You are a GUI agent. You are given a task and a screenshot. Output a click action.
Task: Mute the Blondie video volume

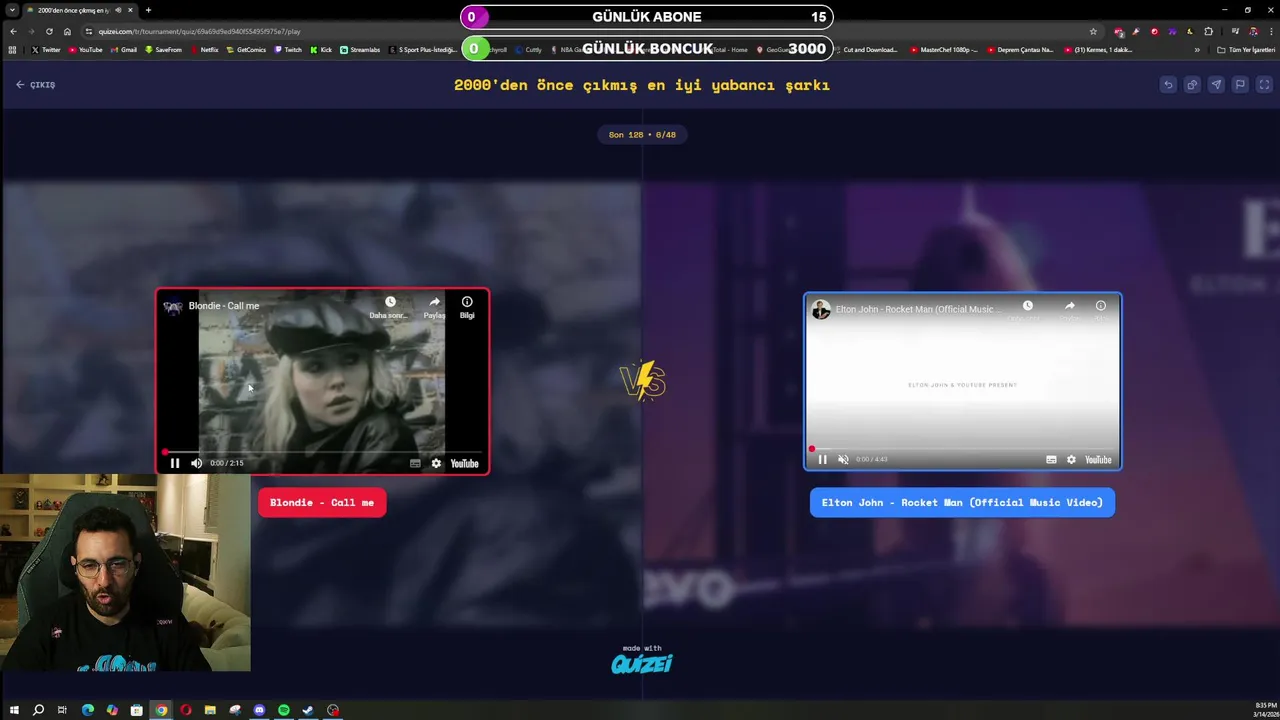pyautogui.click(x=196, y=463)
